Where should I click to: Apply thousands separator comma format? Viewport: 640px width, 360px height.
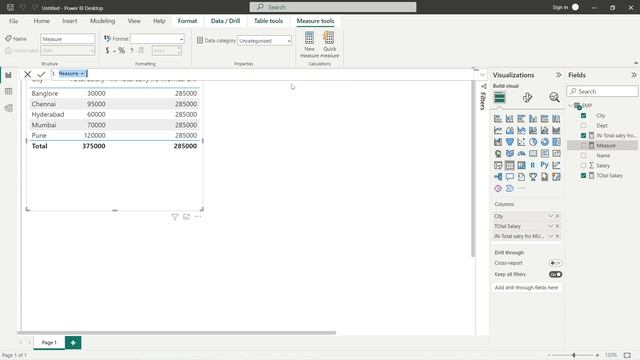click(x=131, y=51)
